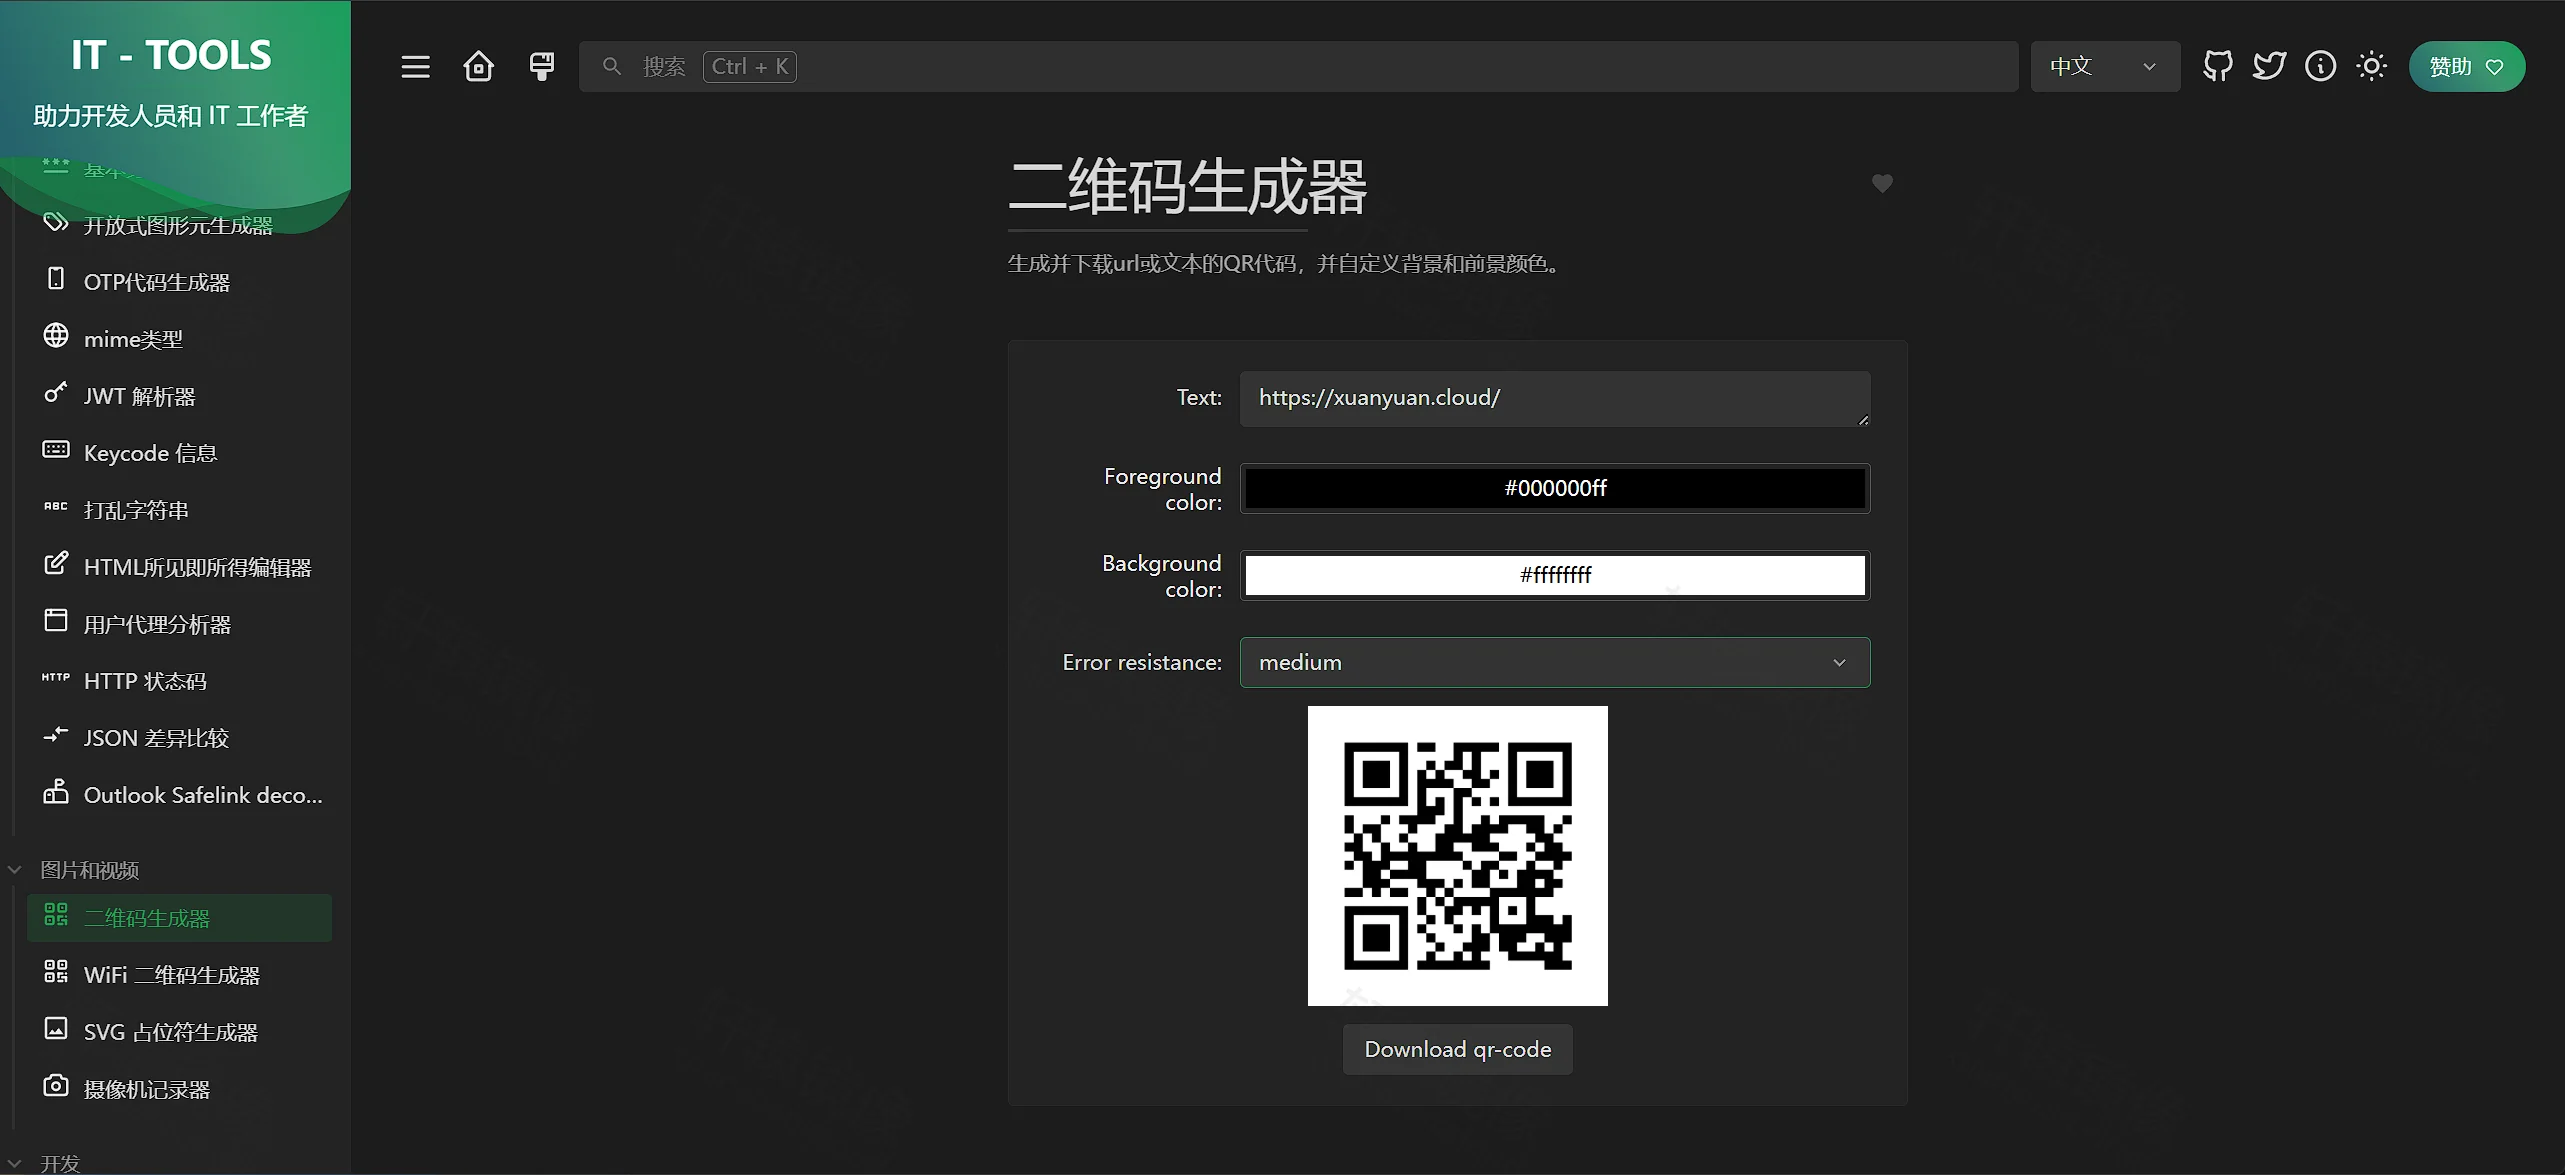Image resolution: width=2565 pixels, height=1175 pixels.
Task: Open JSON 差异比较 tool
Action: (178, 739)
